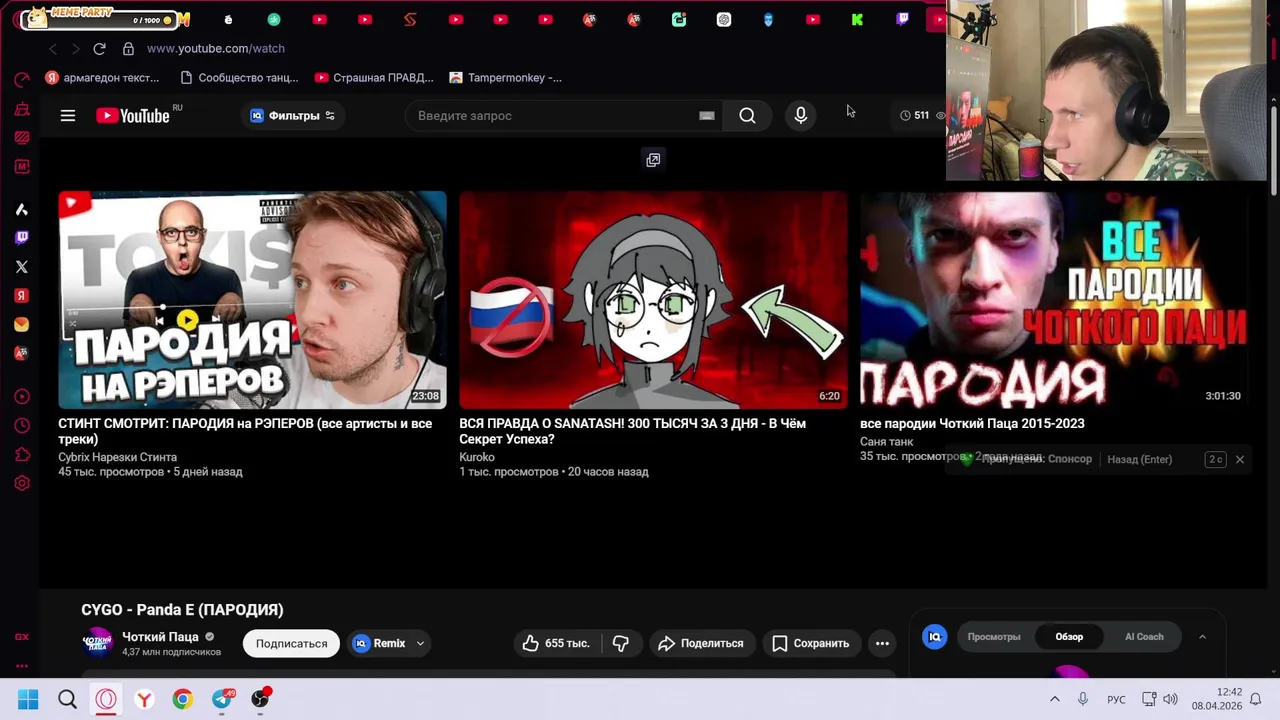Open the Страшная ПРАВД... bookmark

(x=374, y=78)
